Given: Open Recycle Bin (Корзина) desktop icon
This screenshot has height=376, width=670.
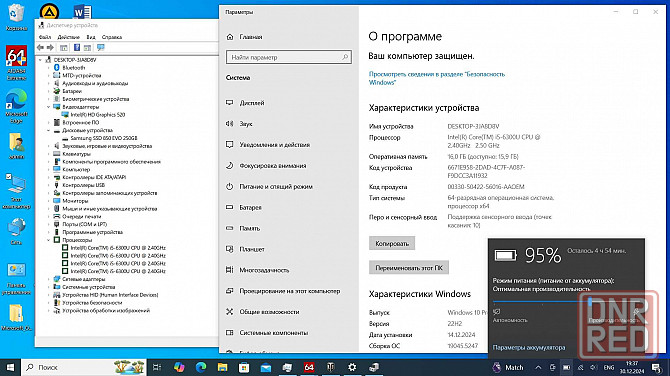Looking at the screenshot, I should (x=16, y=18).
